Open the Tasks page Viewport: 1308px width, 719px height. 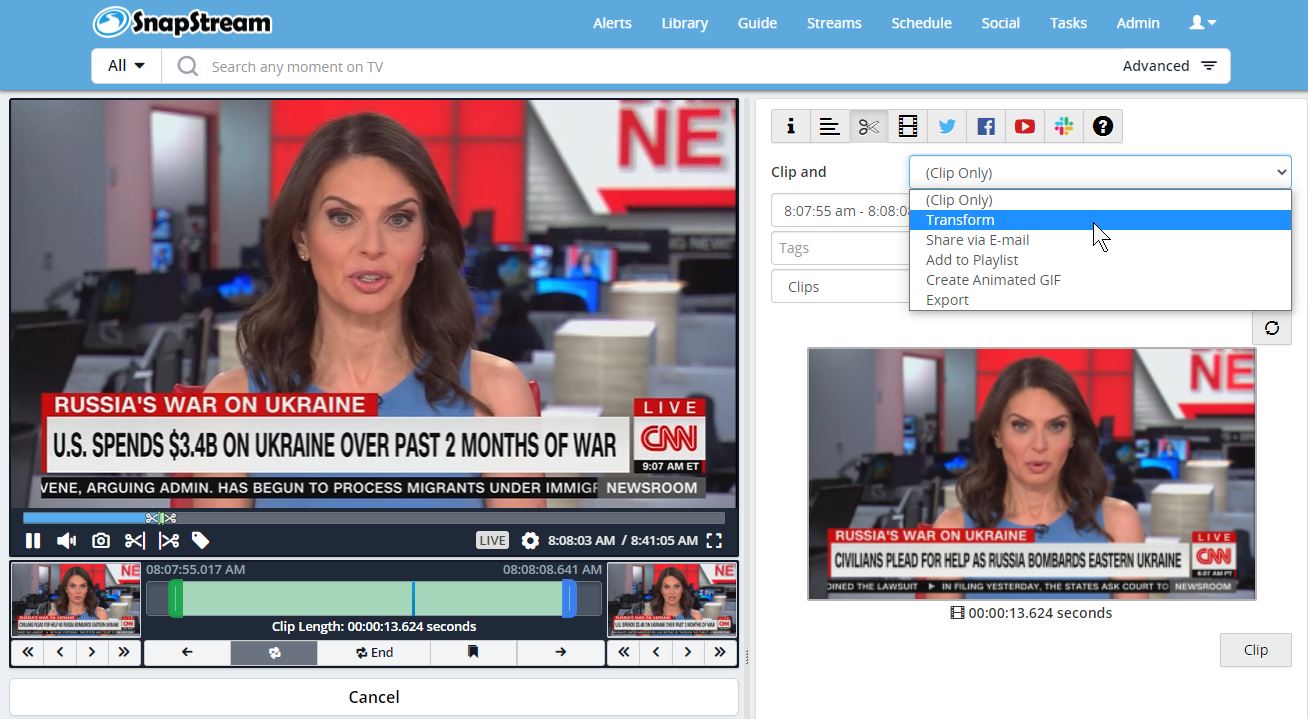coord(1068,23)
